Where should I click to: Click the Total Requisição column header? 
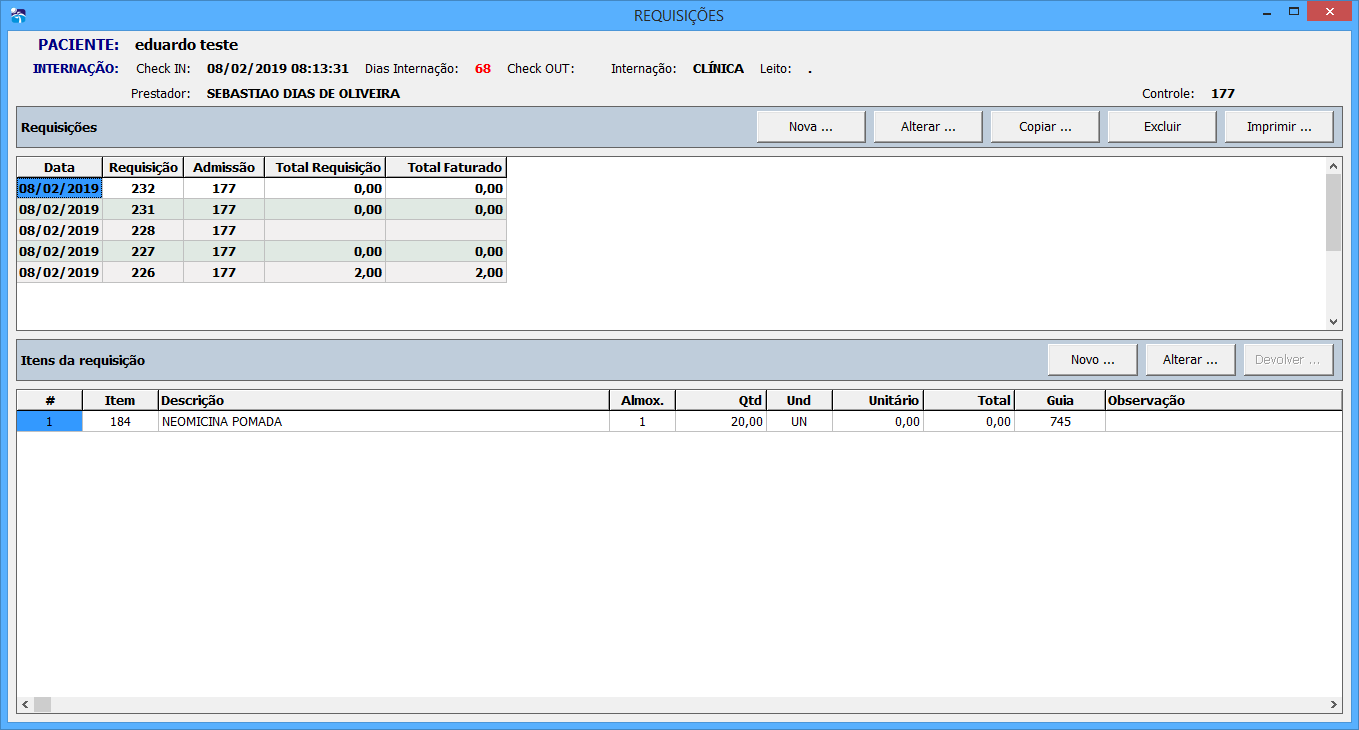click(x=325, y=167)
